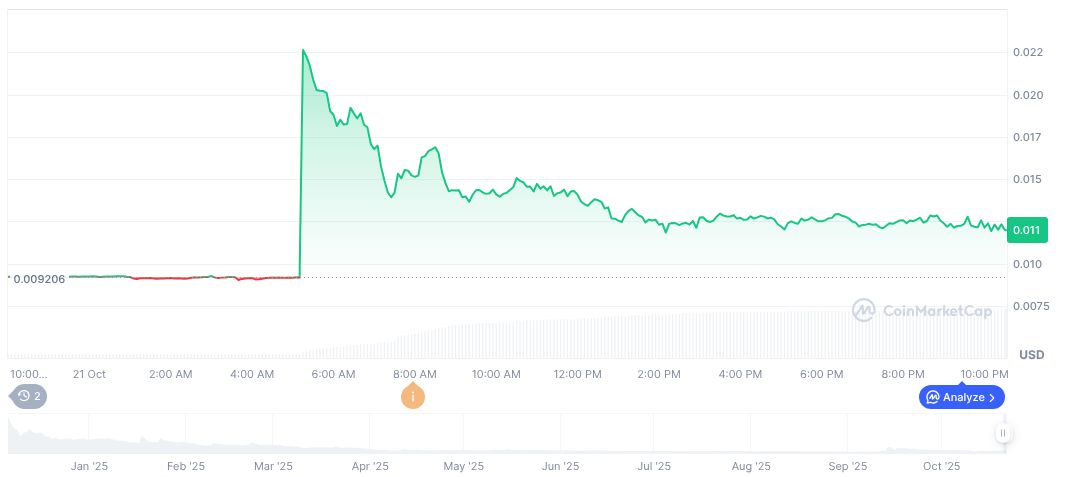Click the icon inside the Analyze button
The width and height of the screenshot is (1072, 477).
(933, 397)
